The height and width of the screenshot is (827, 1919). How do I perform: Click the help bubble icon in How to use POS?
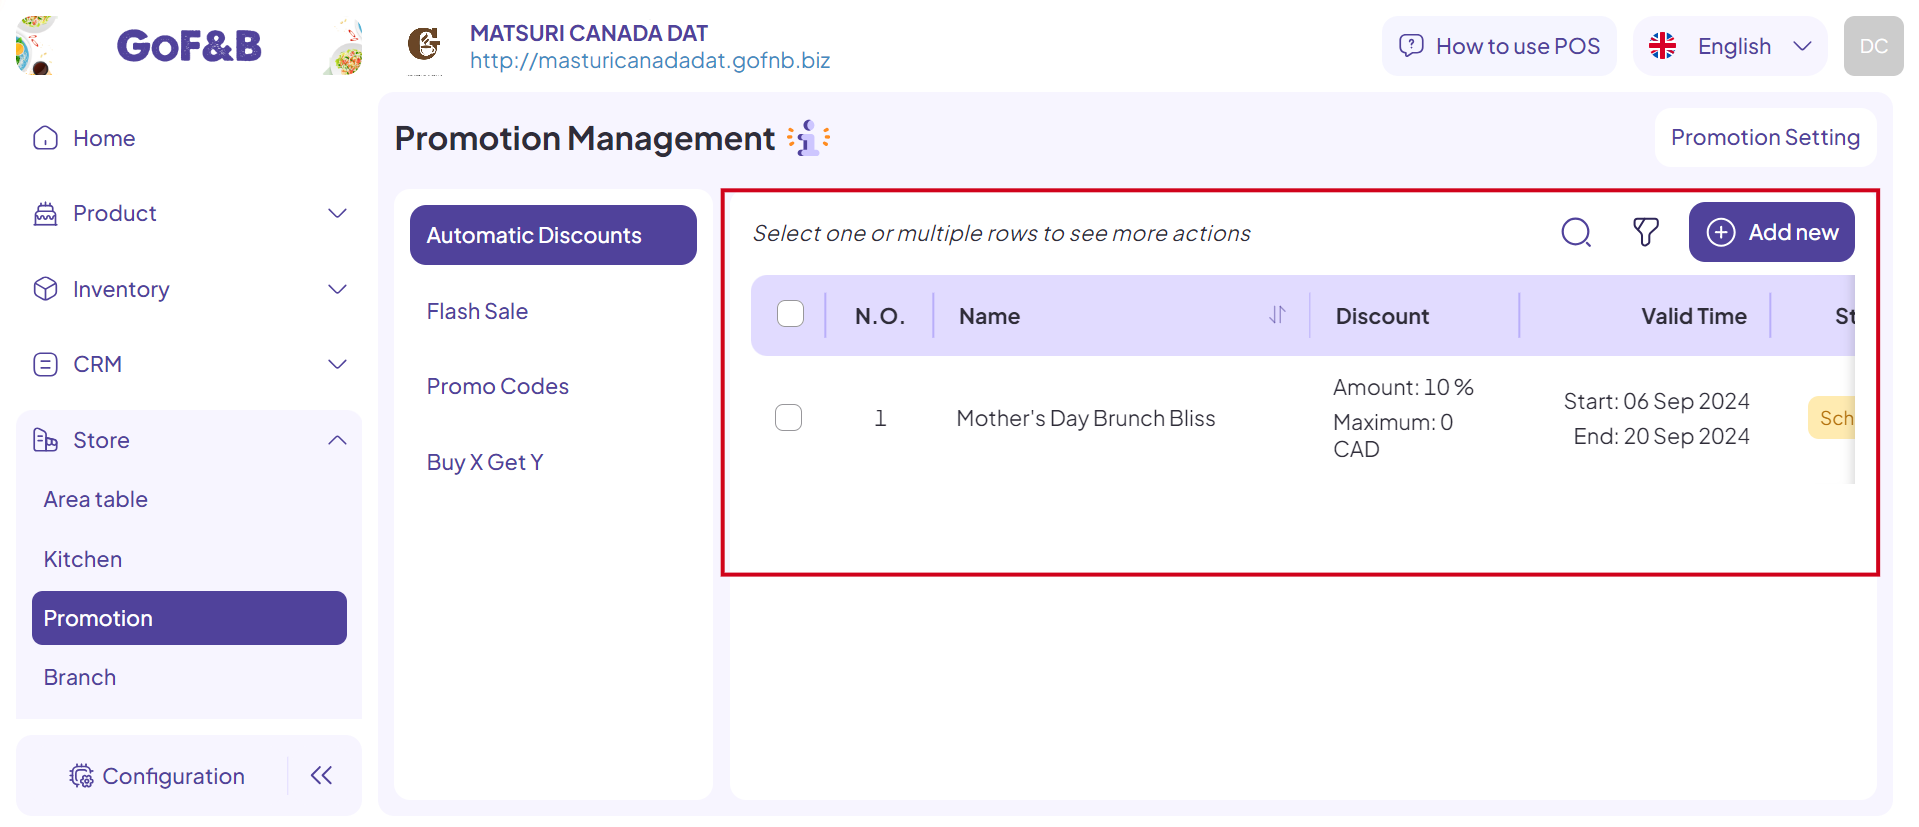coord(1411,46)
